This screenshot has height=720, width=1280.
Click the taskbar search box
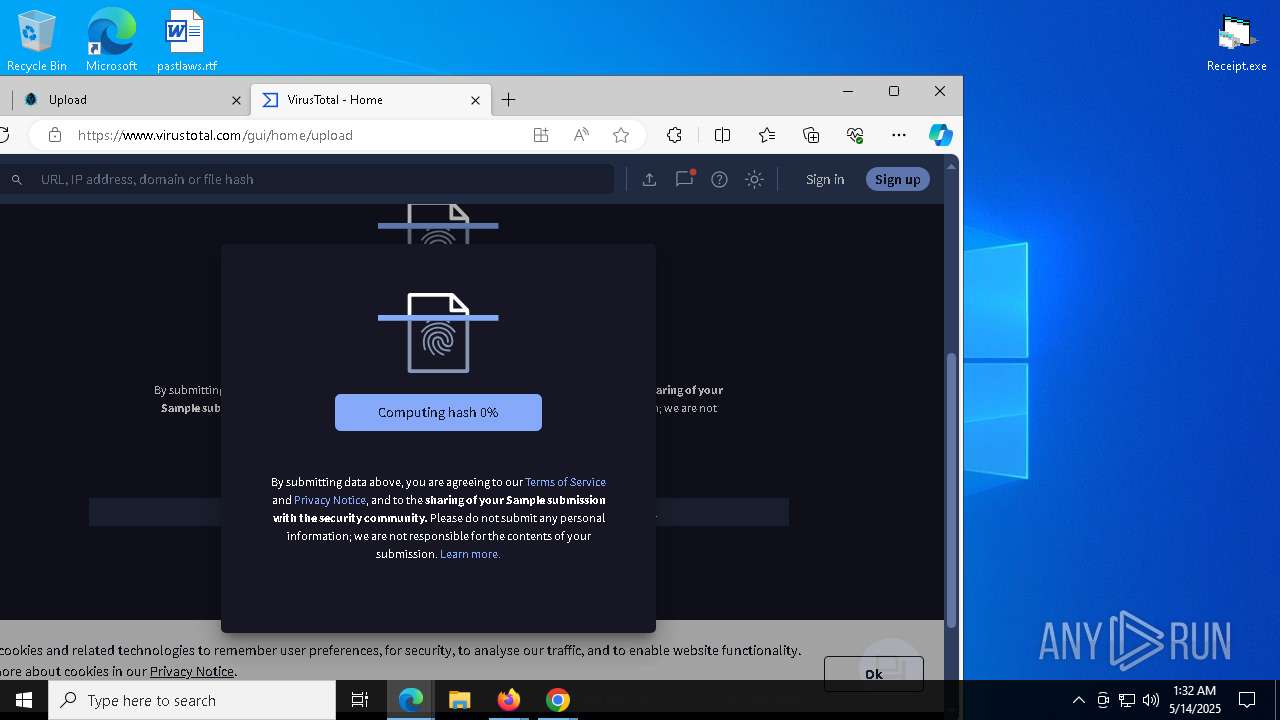coord(192,700)
